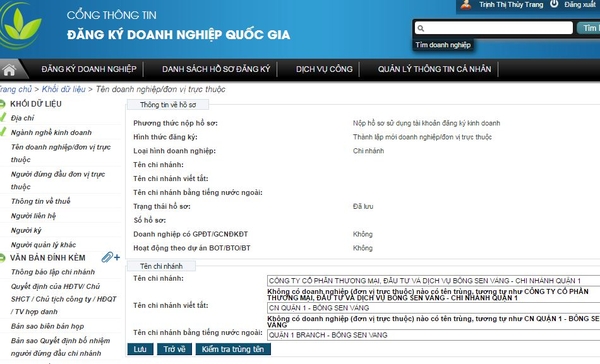
Task: Open the ĐĂNG KÝ DOANH NGHIỆP menu
Action: pyautogui.click(x=89, y=69)
